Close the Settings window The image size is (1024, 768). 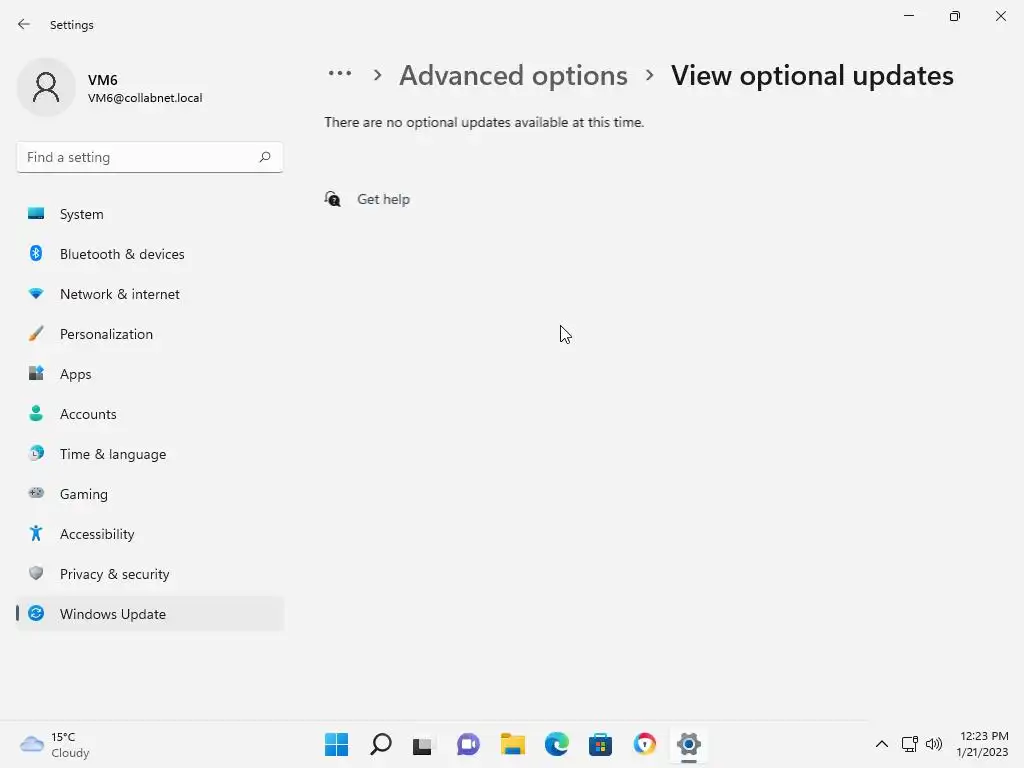(1000, 16)
